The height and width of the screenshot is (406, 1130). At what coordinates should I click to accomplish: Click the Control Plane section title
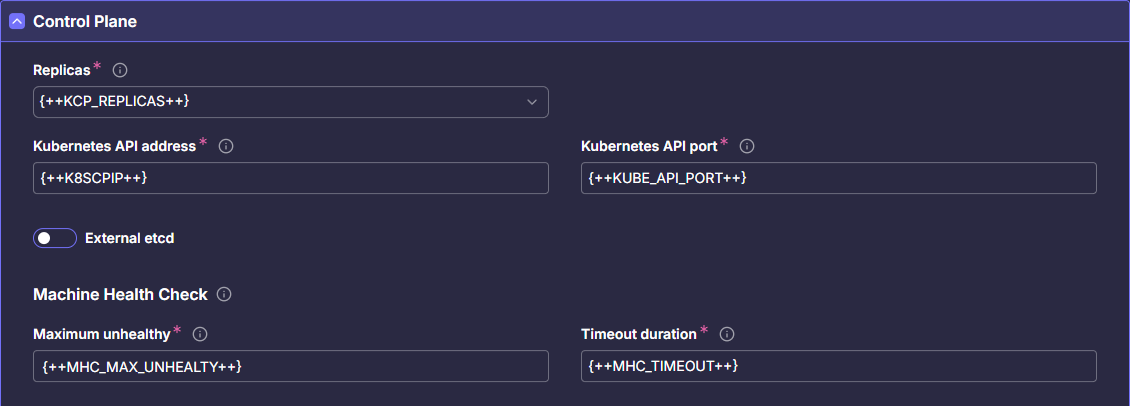point(85,21)
